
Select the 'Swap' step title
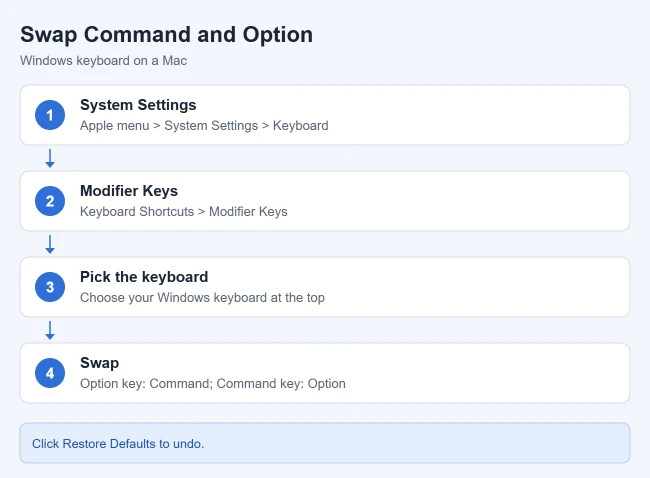(x=99, y=363)
